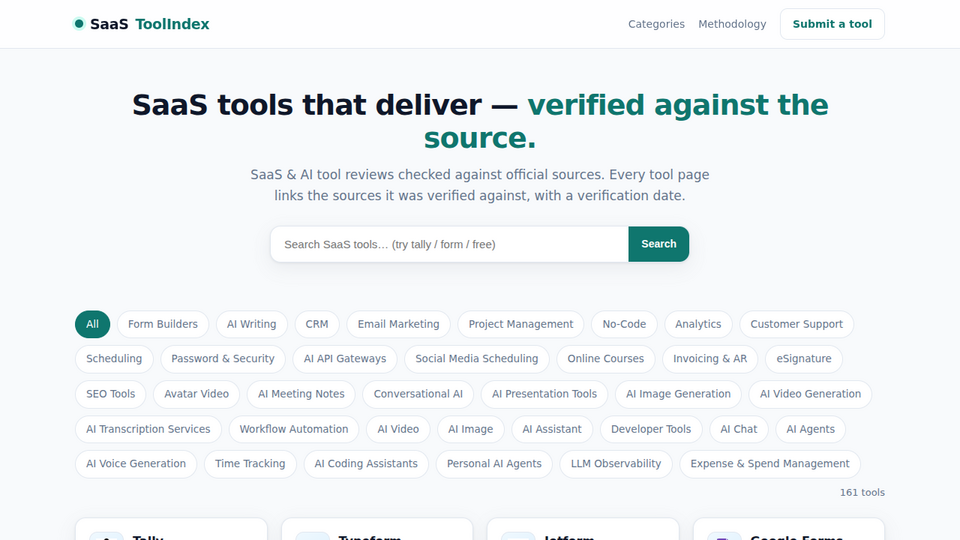Filter by Email Marketing
Screen dimensions: 960x540
(x=399, y=324)
